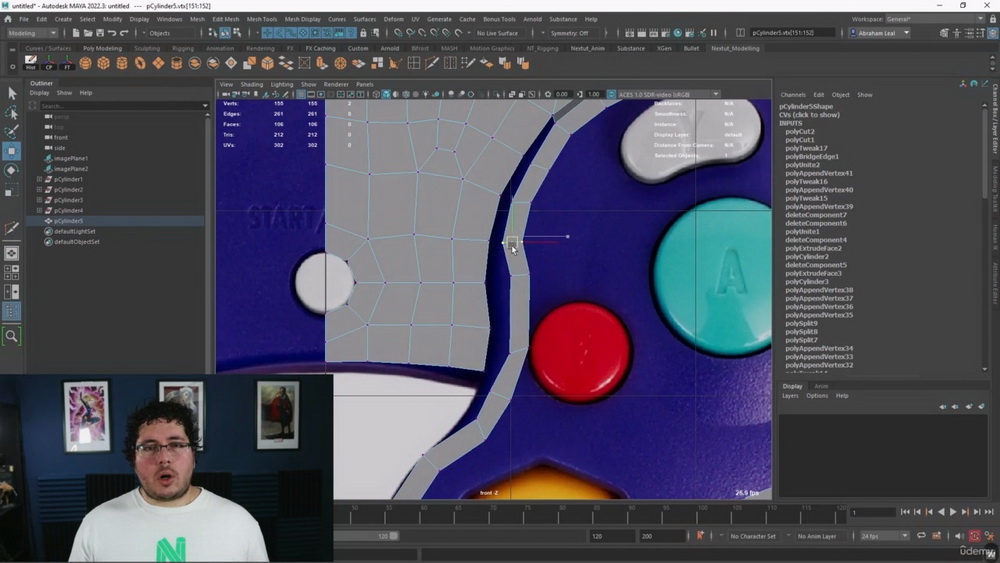Activate the Rotate tool in toolbox
Image resolution: width=1000 pixels, height=563 pixels.
[11, 170]
